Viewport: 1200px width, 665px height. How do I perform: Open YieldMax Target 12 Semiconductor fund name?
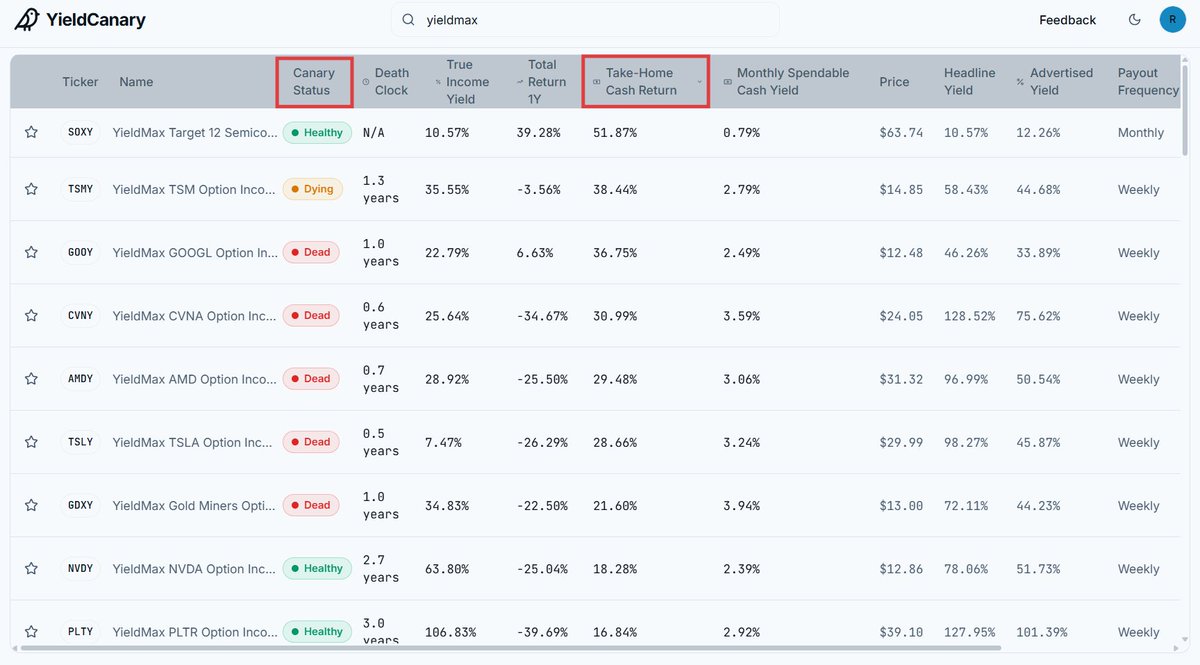pyautogui.click(x=195, y=132)
